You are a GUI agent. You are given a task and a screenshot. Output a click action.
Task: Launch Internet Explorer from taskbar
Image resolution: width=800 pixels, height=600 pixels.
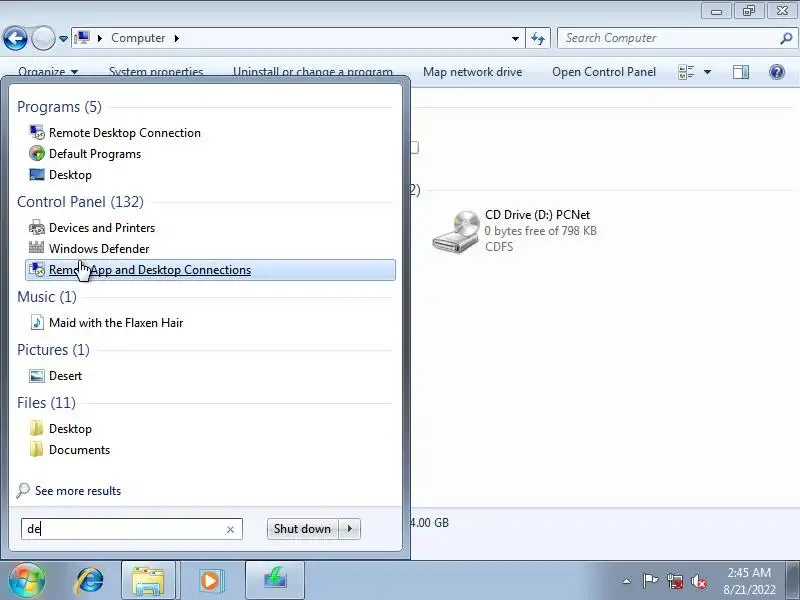pyautogui.click(x=90, y=580)
